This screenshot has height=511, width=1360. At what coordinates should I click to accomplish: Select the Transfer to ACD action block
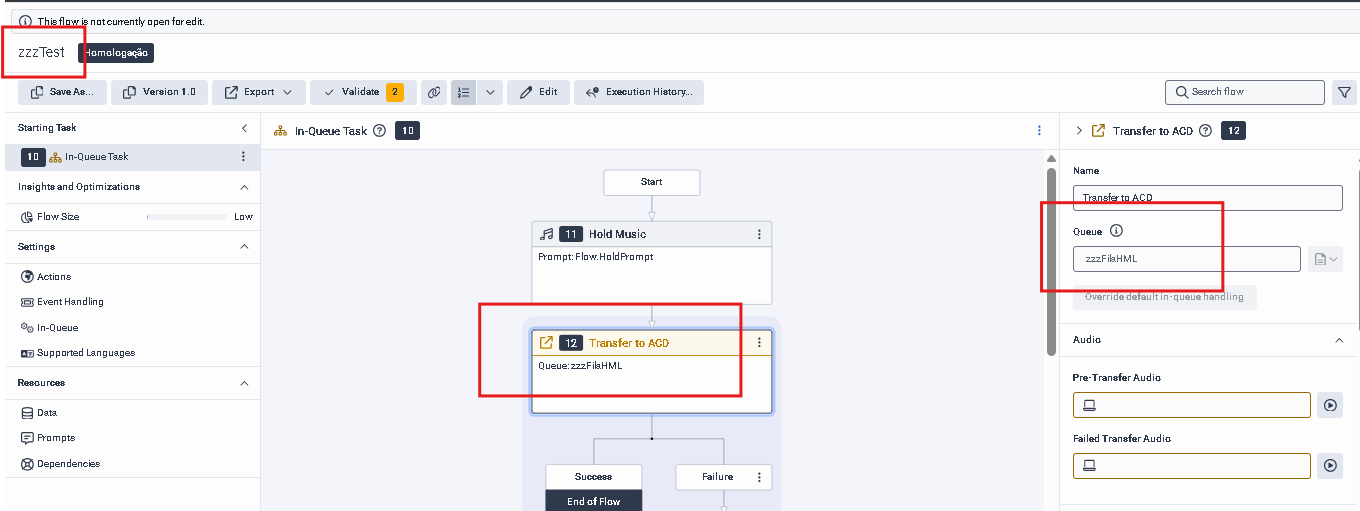652,371
